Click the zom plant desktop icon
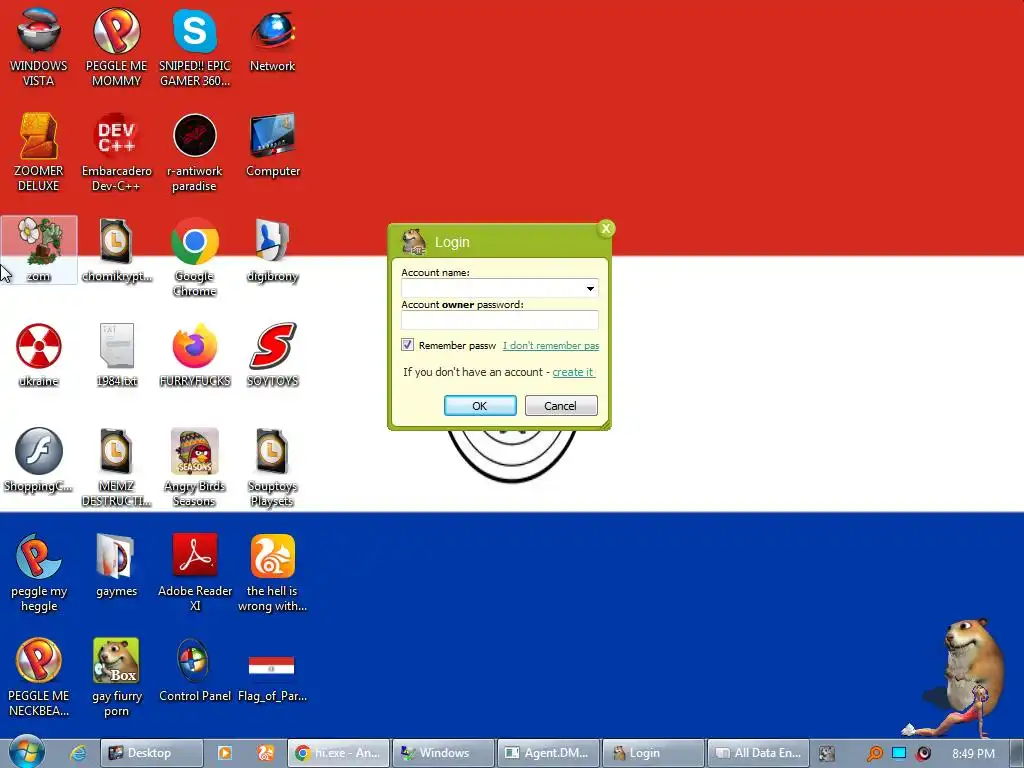 [39, 249]
